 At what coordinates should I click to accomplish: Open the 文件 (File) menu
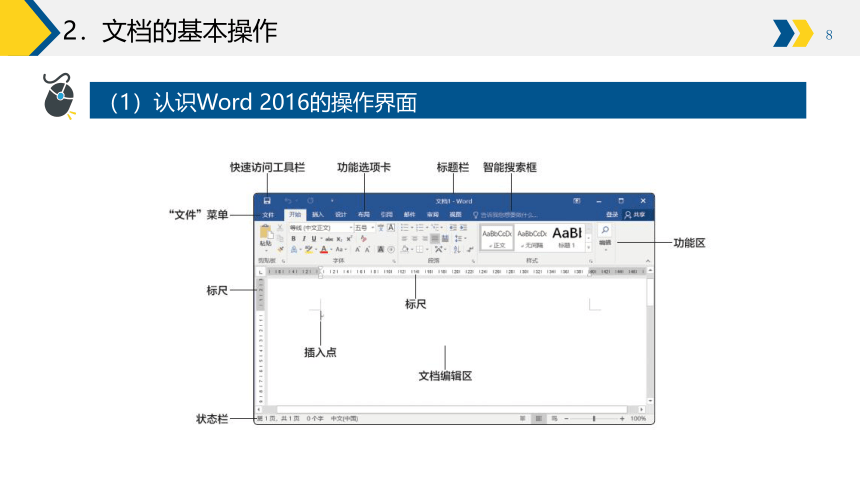click(x=268, y=215)
